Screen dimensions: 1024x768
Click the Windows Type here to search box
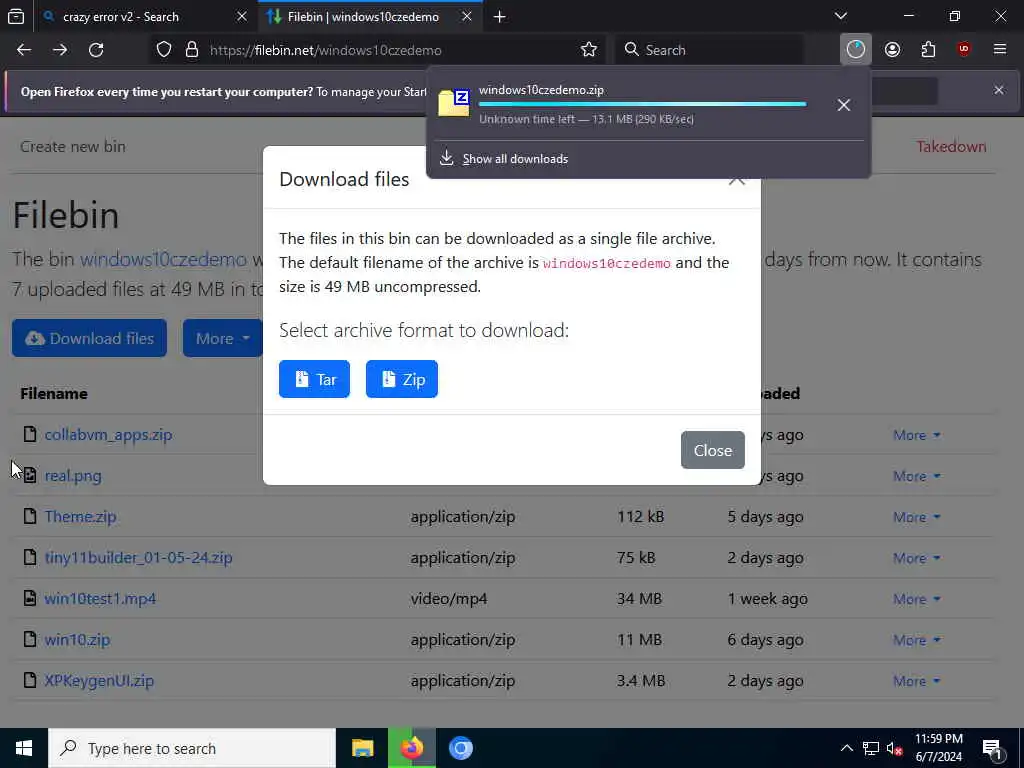pyautogui.click(x=192, y=748)
